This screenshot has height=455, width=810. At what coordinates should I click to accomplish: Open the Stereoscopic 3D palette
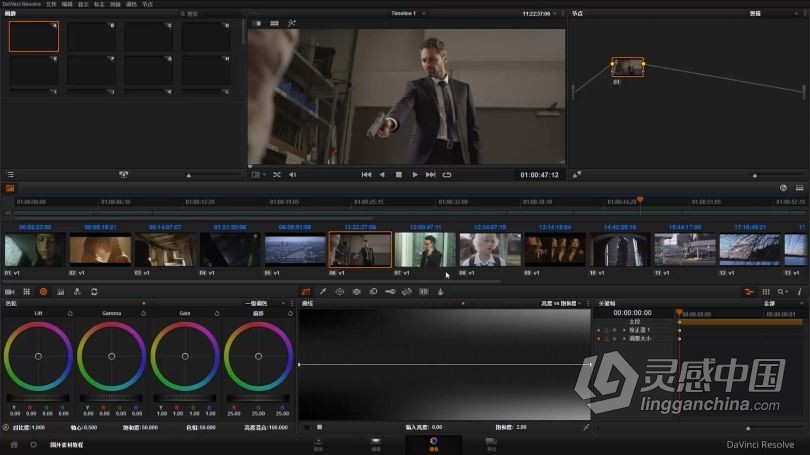[424, 292]
